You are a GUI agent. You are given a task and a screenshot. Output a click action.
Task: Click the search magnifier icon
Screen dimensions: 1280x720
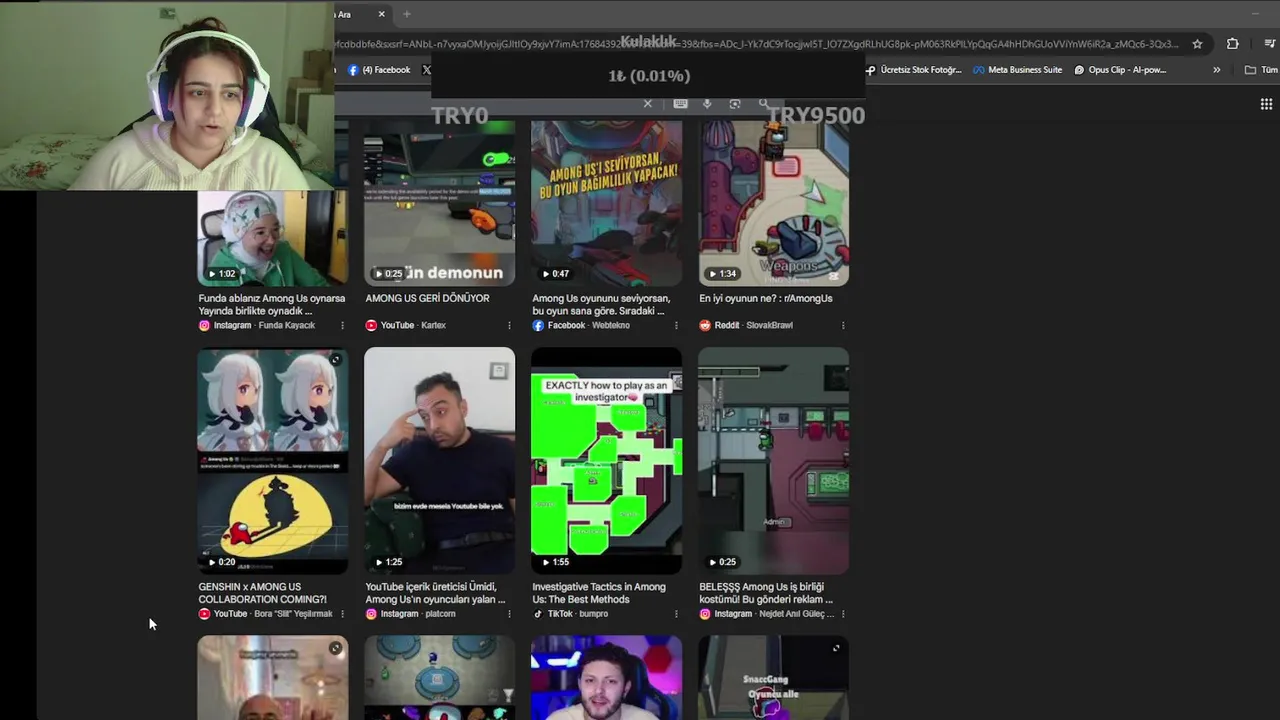764,104
